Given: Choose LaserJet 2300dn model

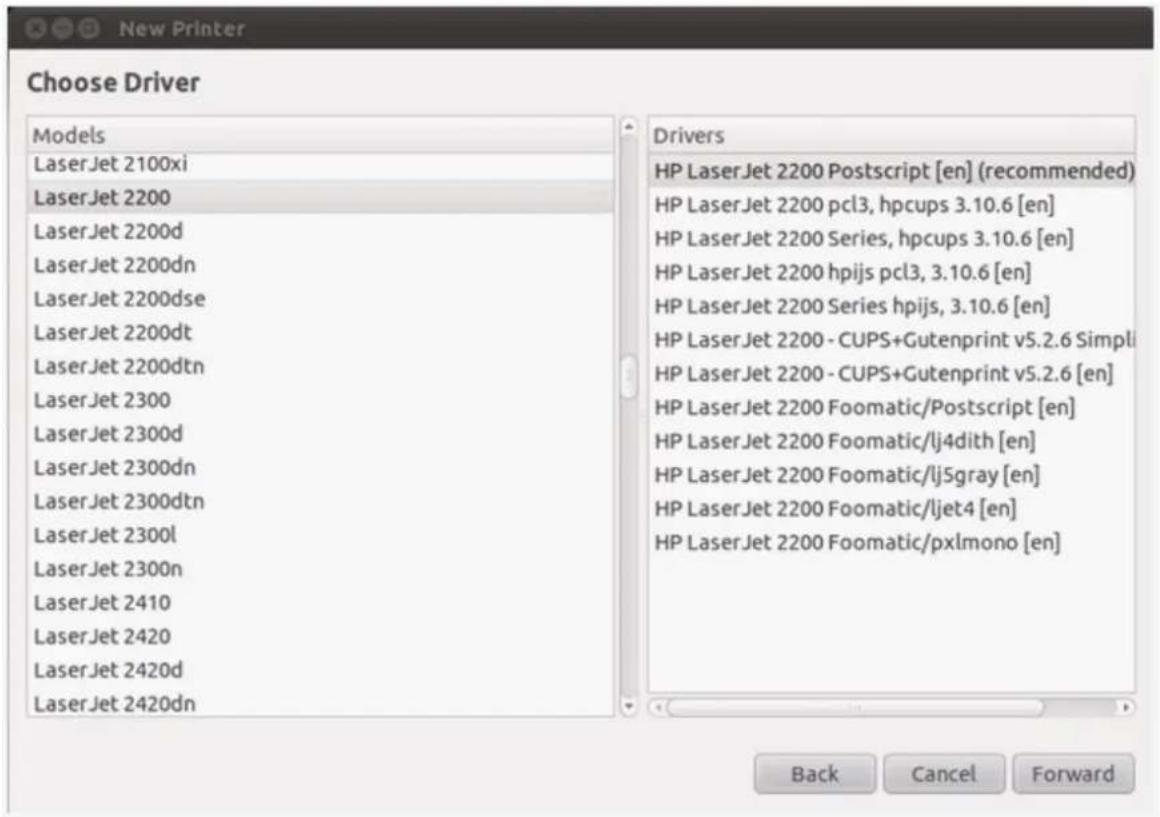Looking at the screenshot, I should pyautogui.click(x=320, y=468).
